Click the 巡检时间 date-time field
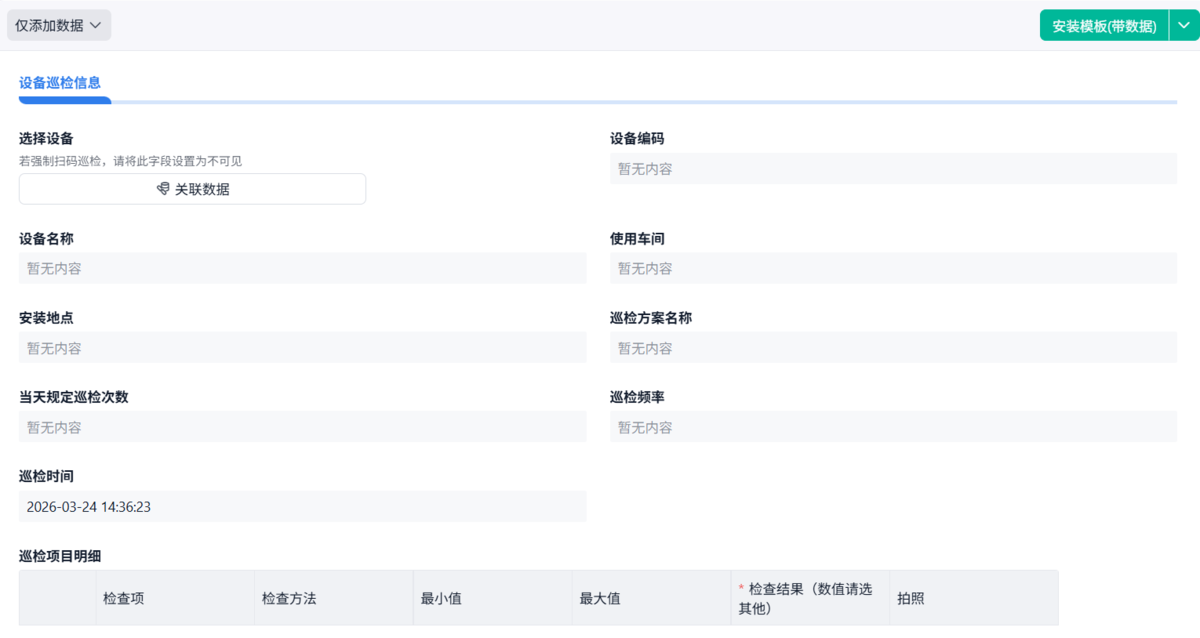Viewport: 1200px width, 638px height. [302, 507]
